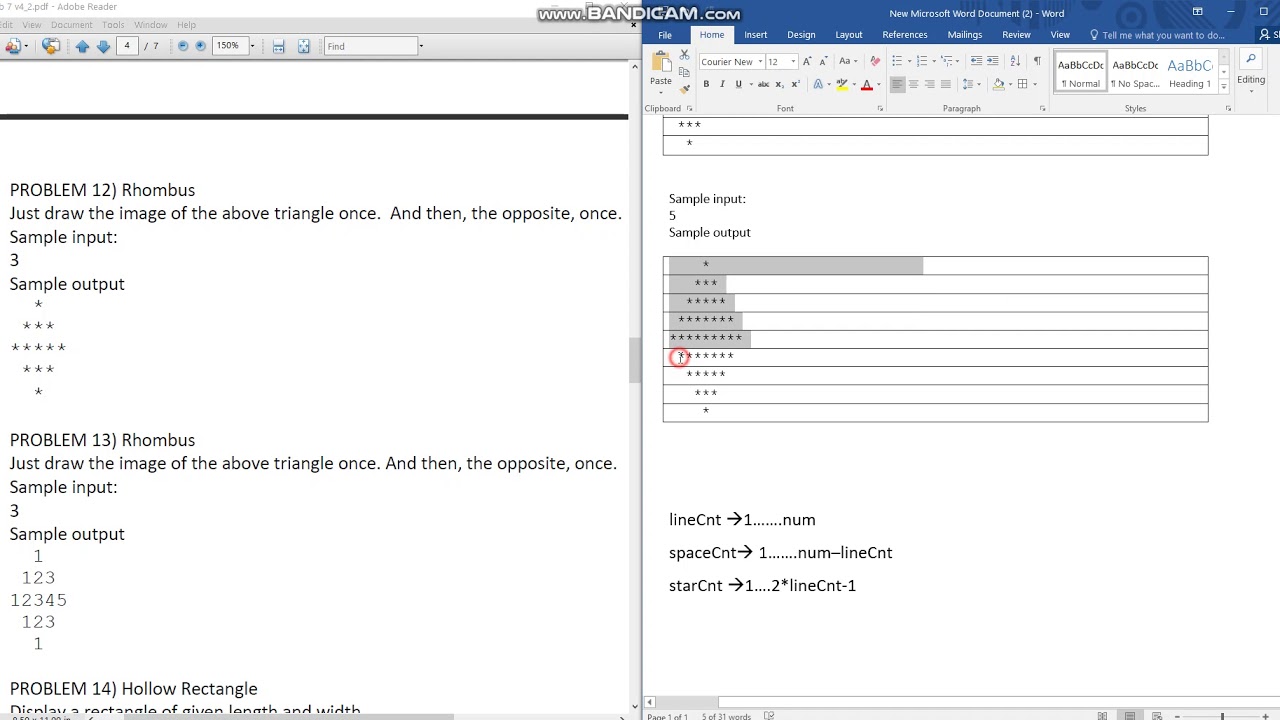Decrease font size with shrink font icon

pyautogui.click(x=823, y=62)
